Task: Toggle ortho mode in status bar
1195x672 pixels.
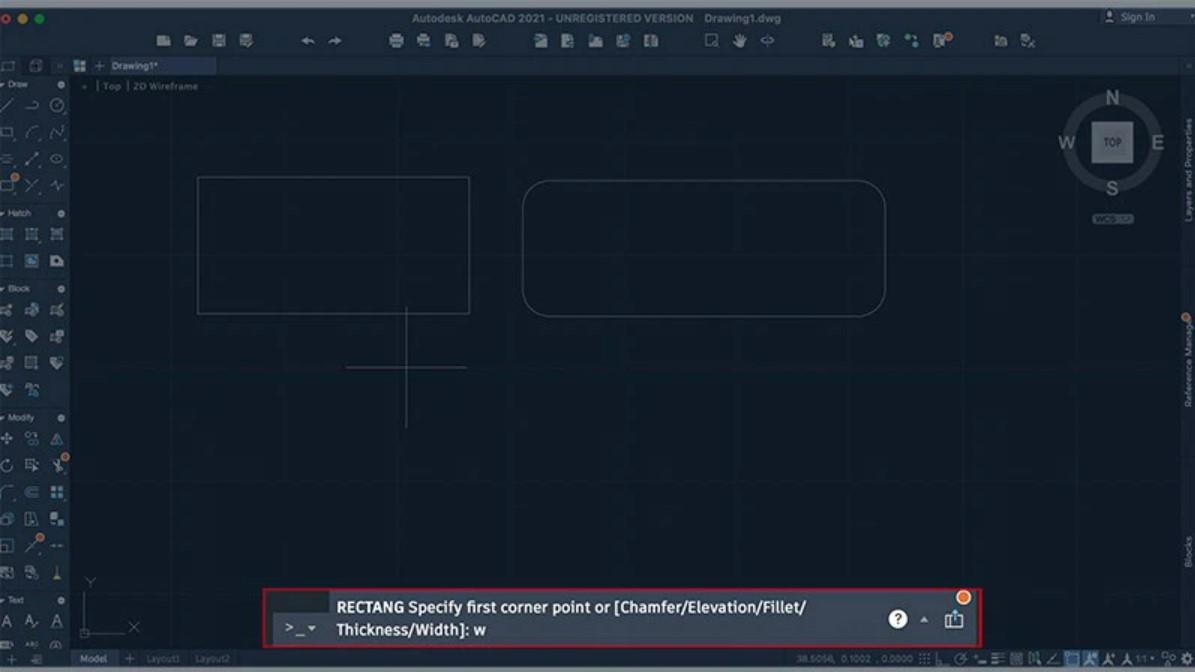Action: point(941,659)
